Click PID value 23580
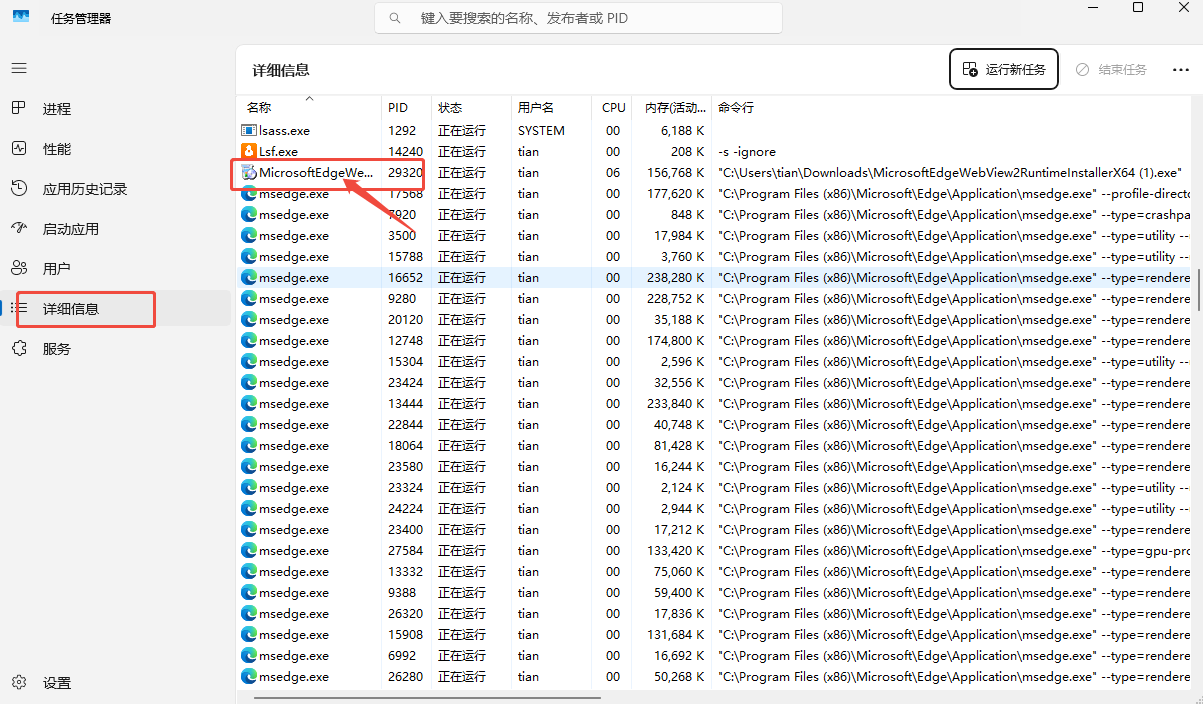Screen dimensions: 1203x704 click(405, 466)
